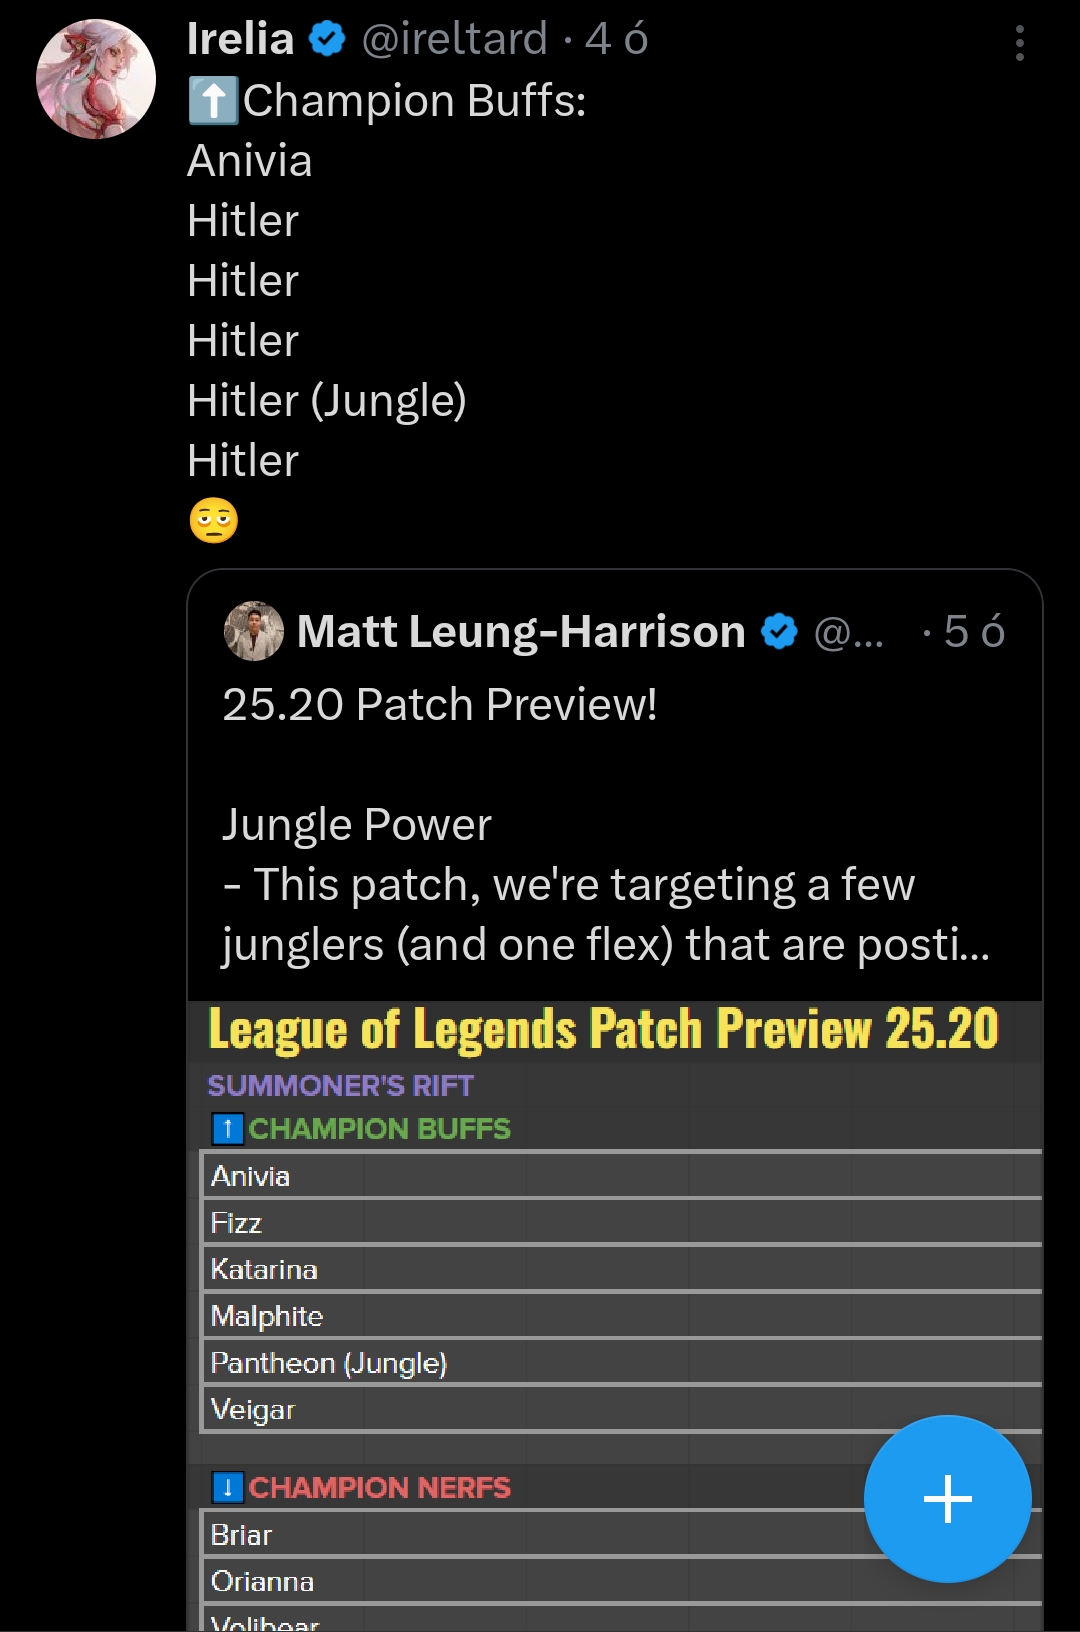Tap the flushed face emoji in the tweet
Screen dimensions: 1080x1632
[214, 521]
